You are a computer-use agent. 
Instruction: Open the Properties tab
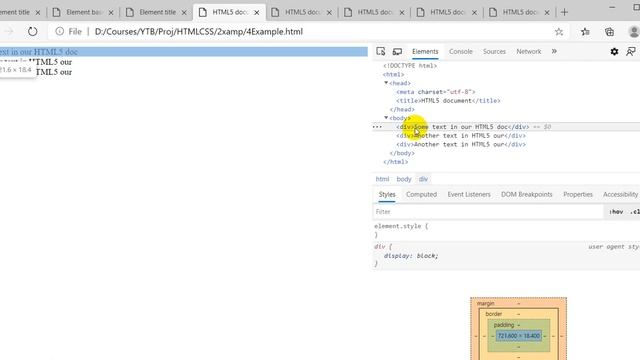578,194
